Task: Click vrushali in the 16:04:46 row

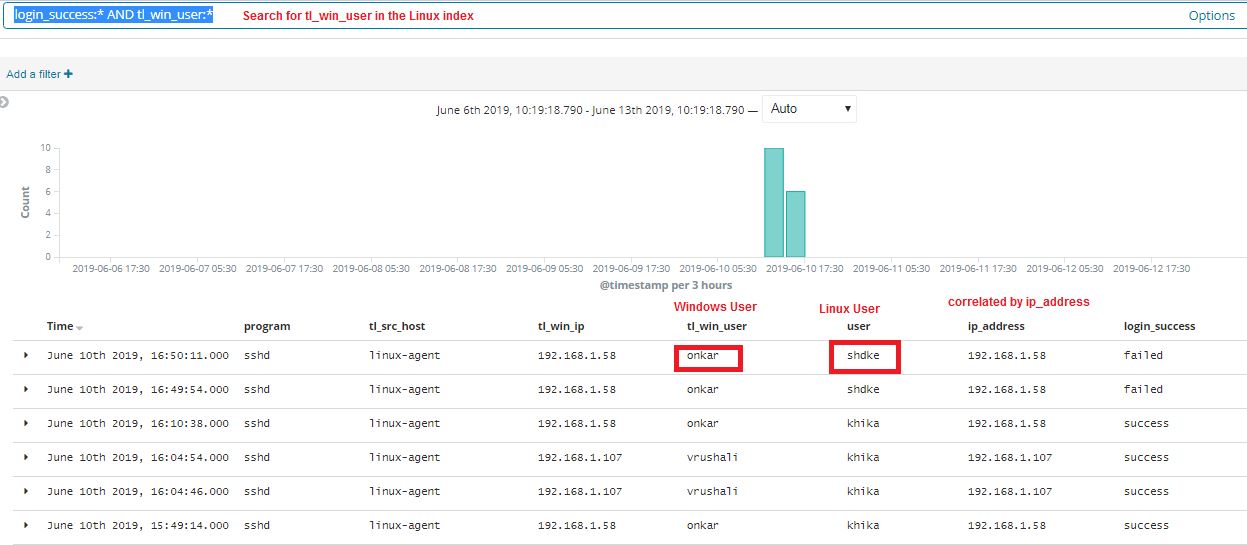Action: point(713,492)
